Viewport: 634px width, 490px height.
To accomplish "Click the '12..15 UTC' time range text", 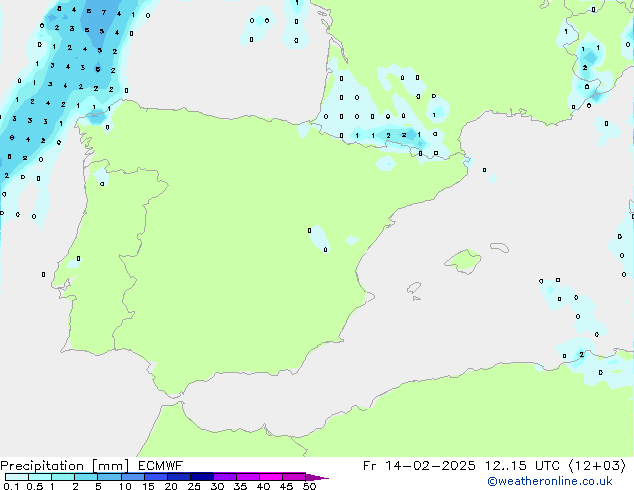I will pos(522,466).
